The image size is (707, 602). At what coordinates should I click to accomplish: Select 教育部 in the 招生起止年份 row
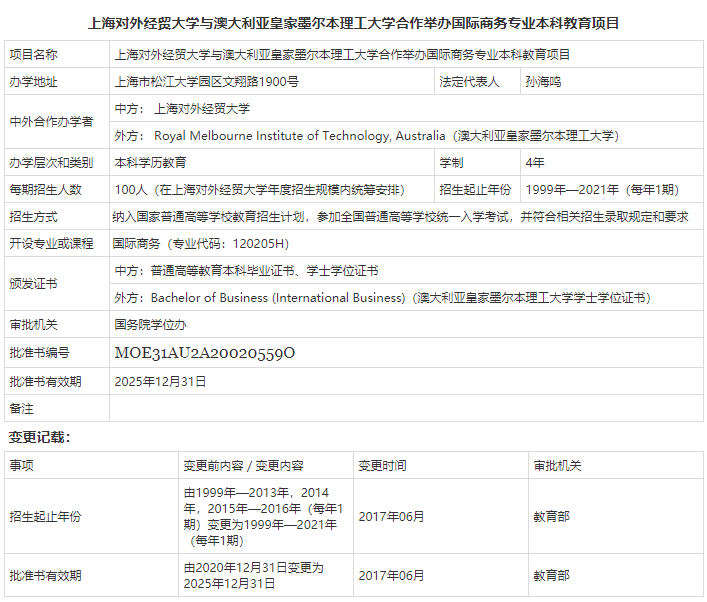coord(551,516)
